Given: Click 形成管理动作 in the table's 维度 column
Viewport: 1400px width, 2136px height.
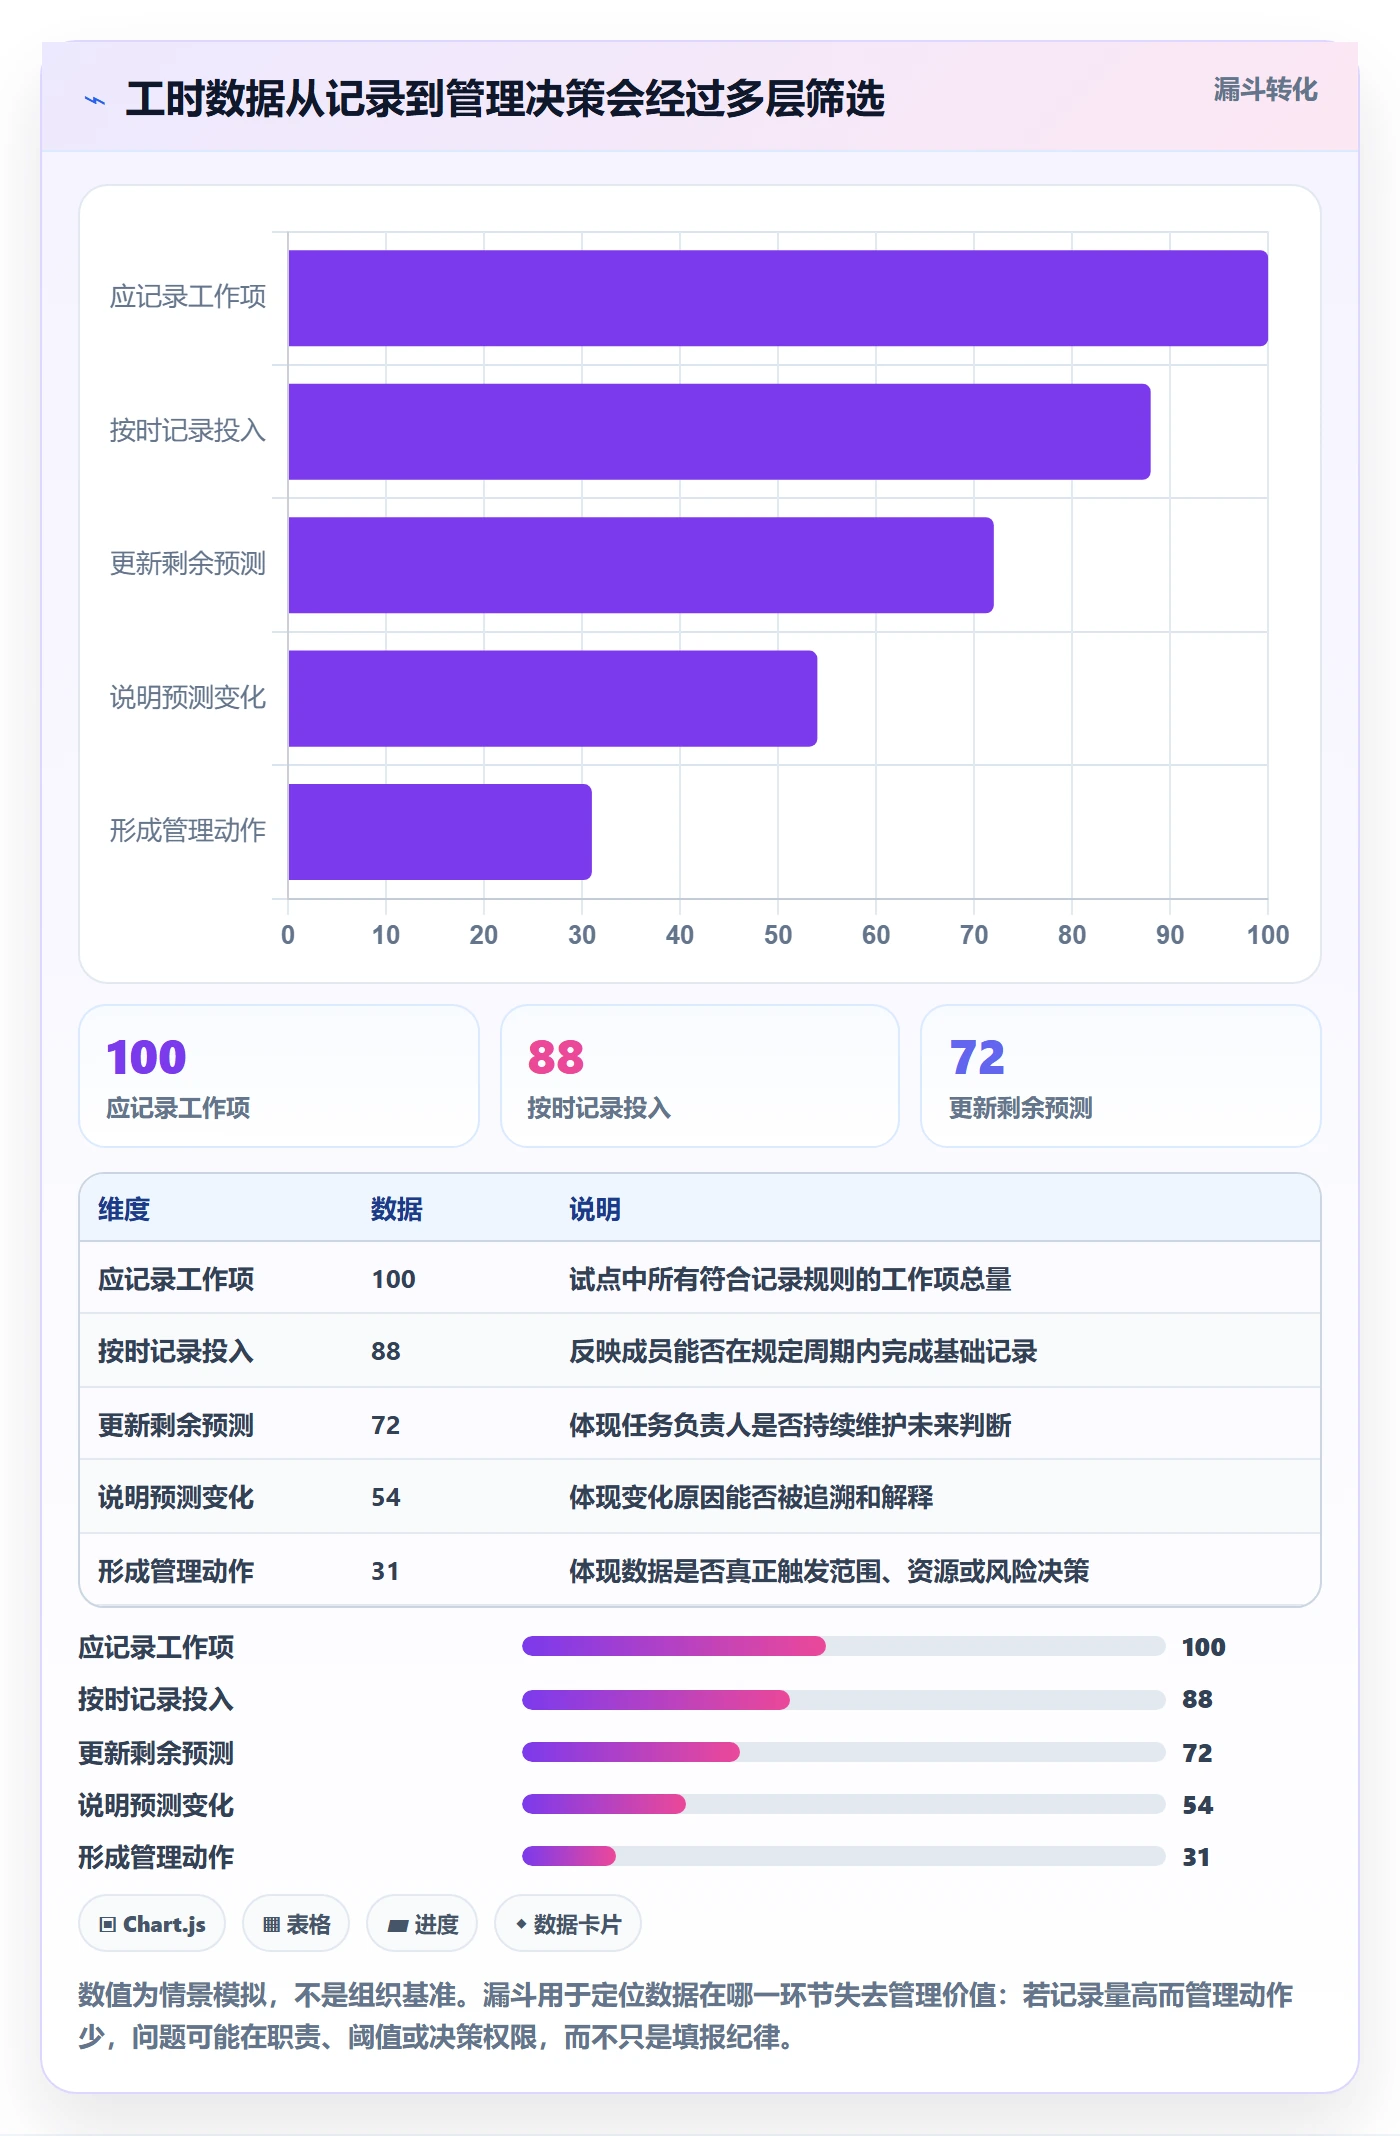Looking at the screenshot, I should (176, 1571).
